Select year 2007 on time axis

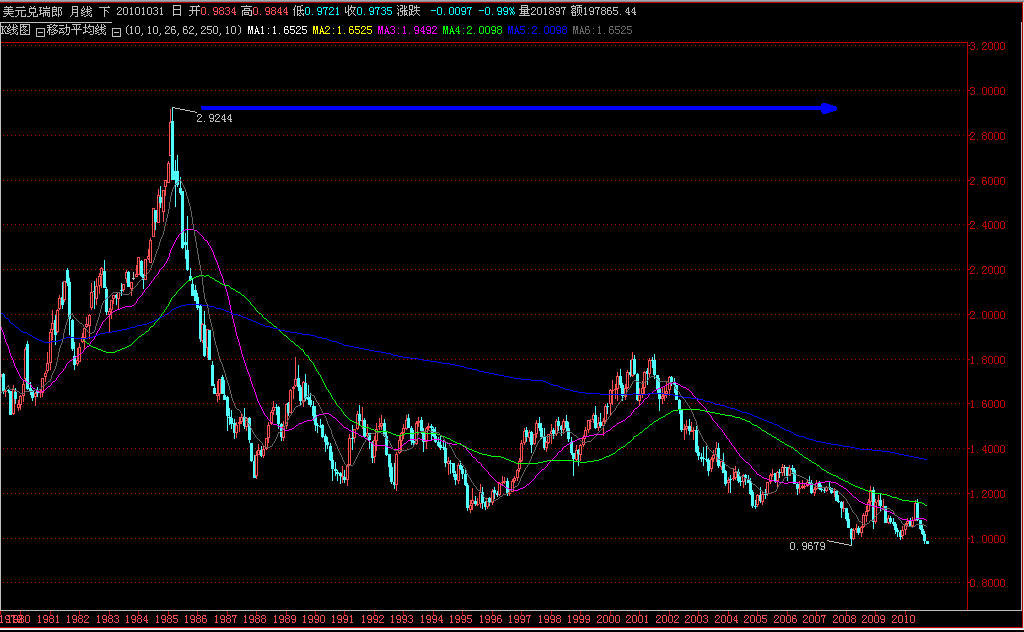point(814,619)
